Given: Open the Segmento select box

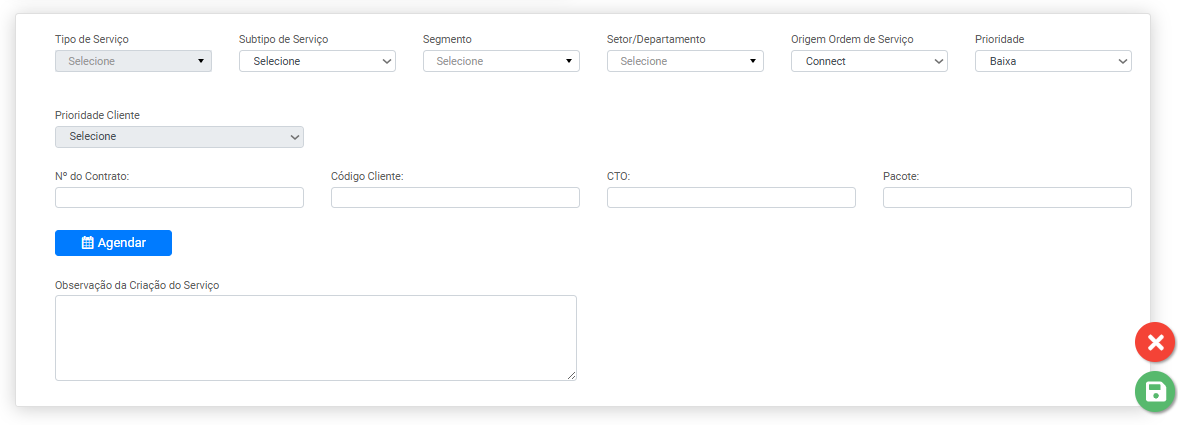Looking at the screenshot, I should 501,61.
